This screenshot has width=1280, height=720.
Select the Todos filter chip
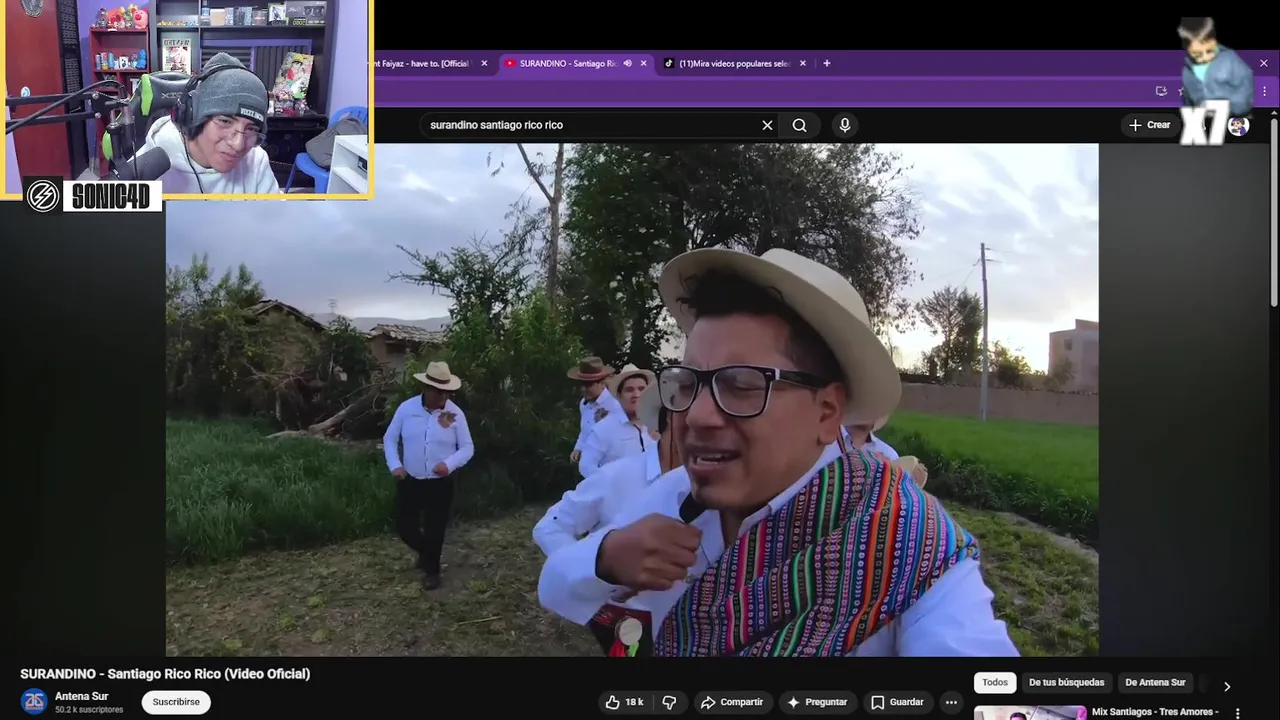995,683
